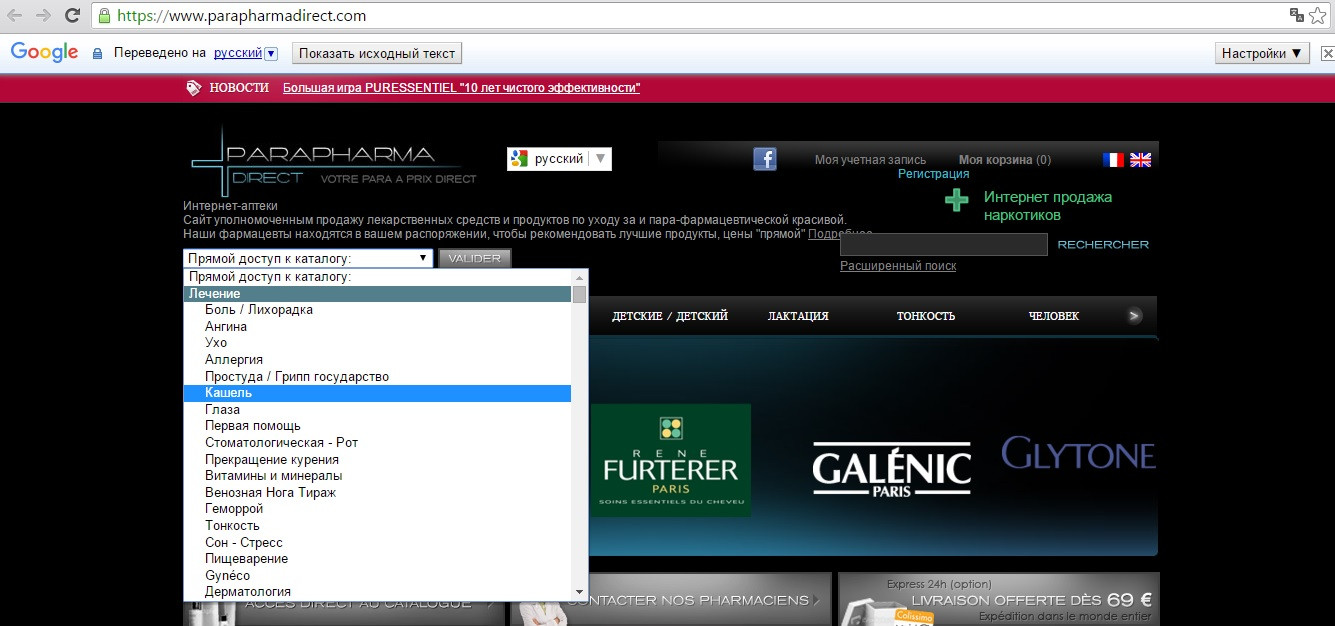Select the 'Лечение' group header option
The height and width of the screenshot is (626, 1335).
(x=377, y=294)
